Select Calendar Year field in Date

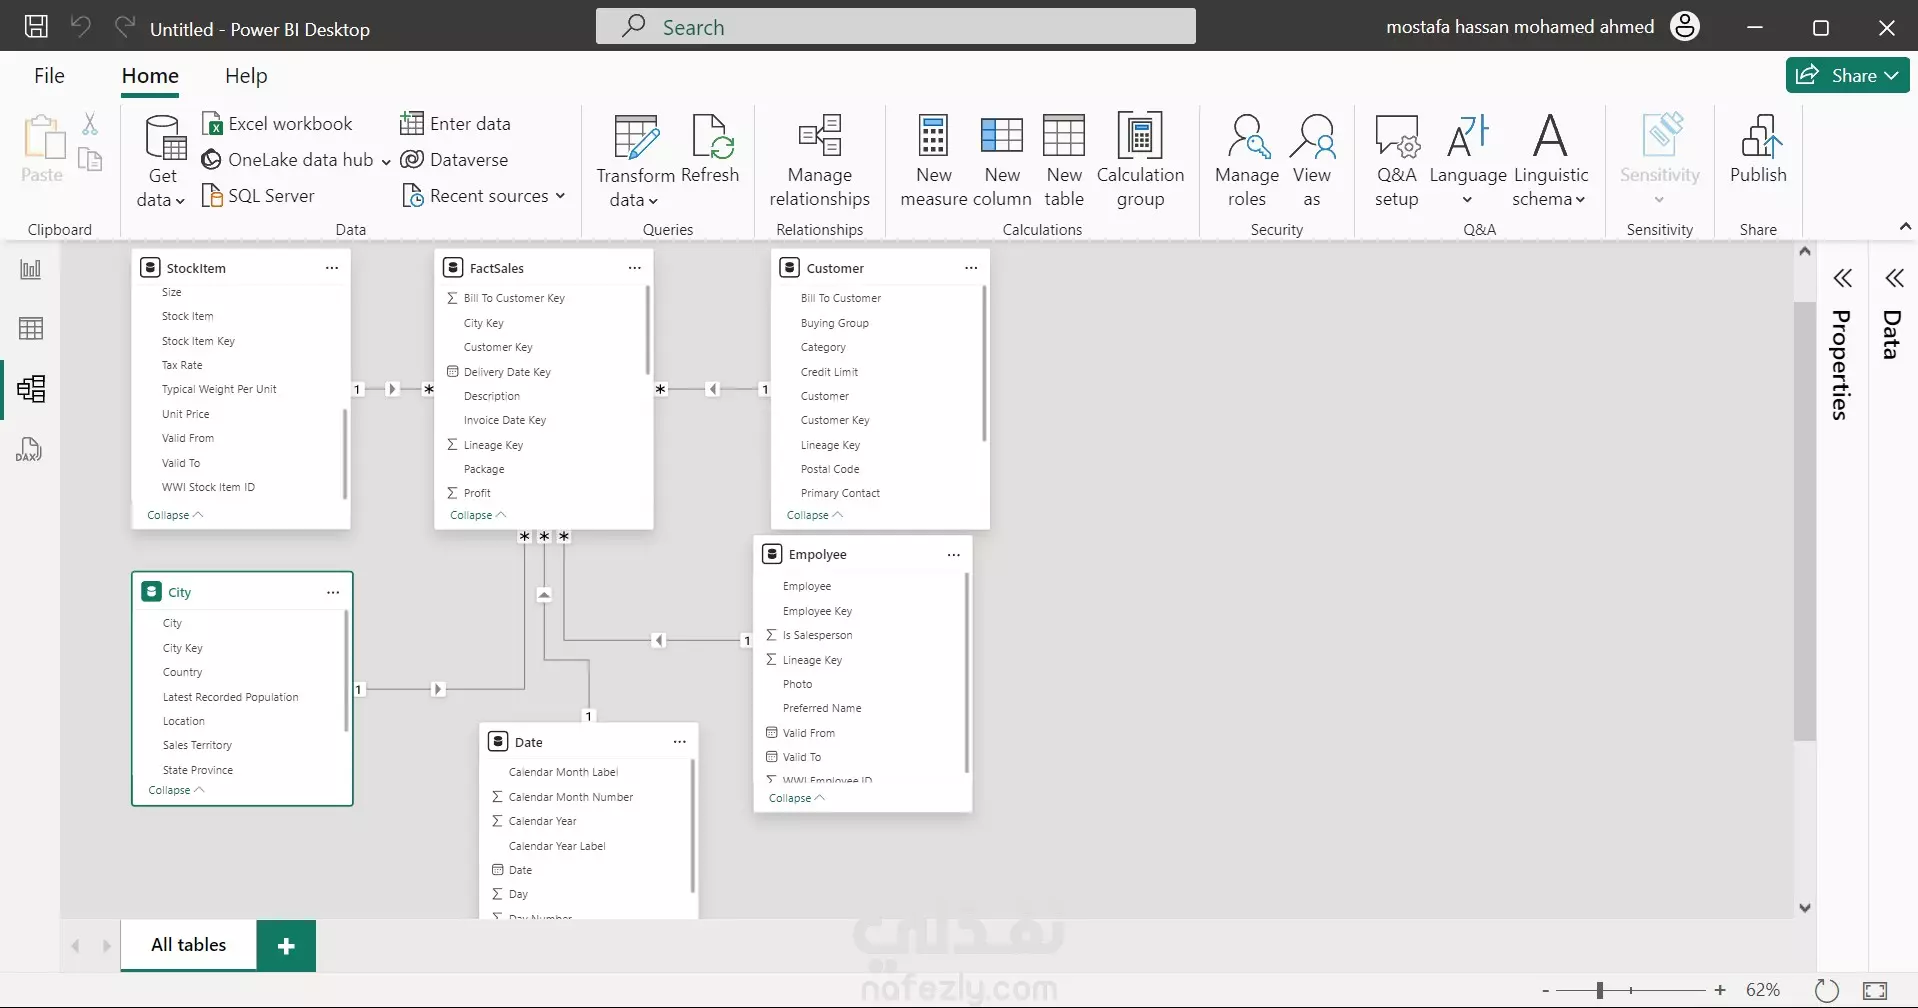click(542, 821)
